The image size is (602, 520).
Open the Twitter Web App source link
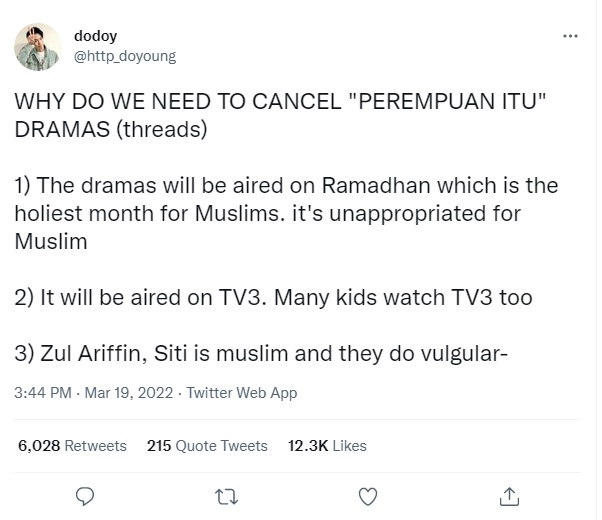242,393
